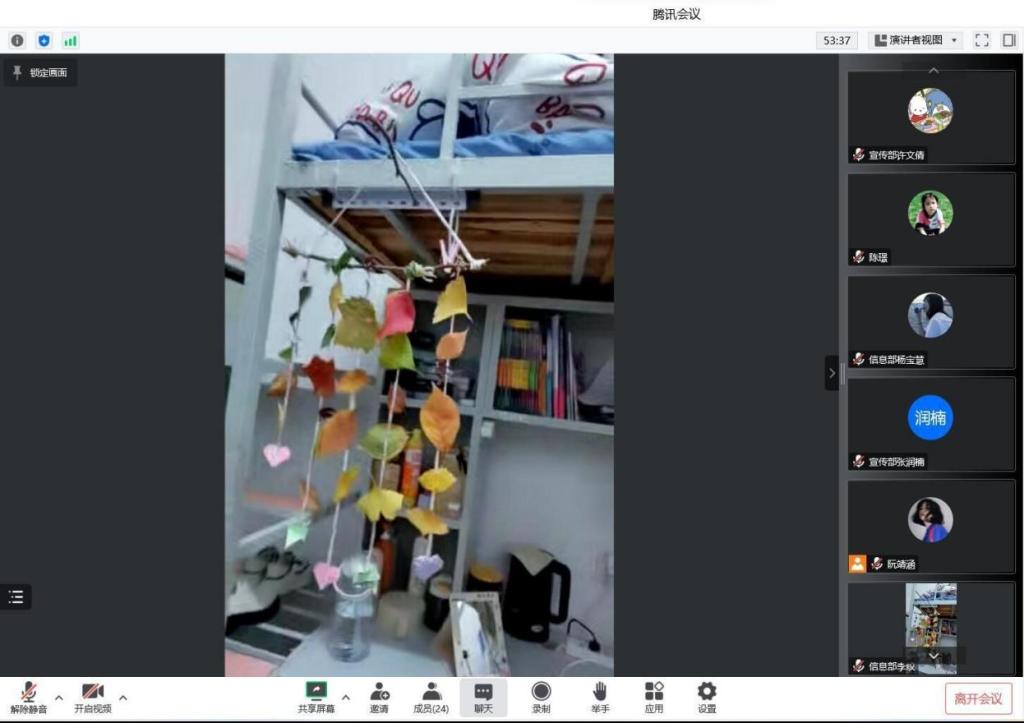Open 设置 settings gear
Screen dimensions: 1024x723
pos(707,697)
